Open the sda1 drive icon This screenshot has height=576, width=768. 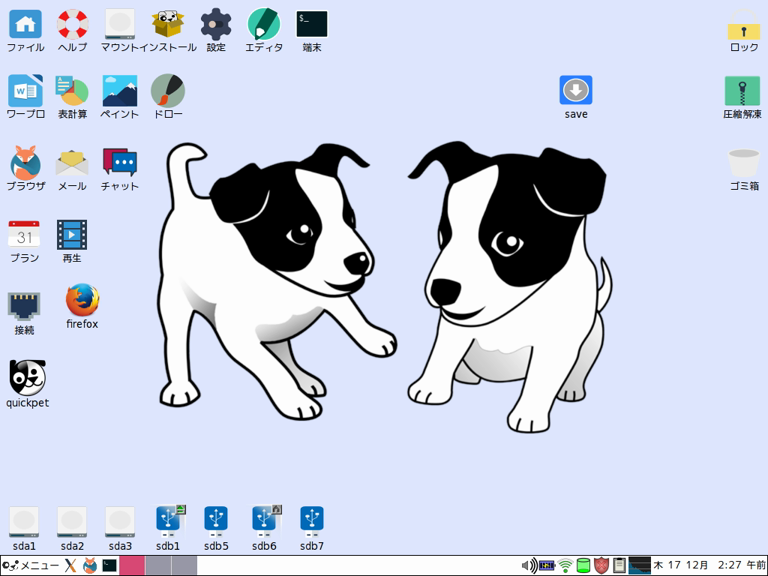[x=24, y=522]
